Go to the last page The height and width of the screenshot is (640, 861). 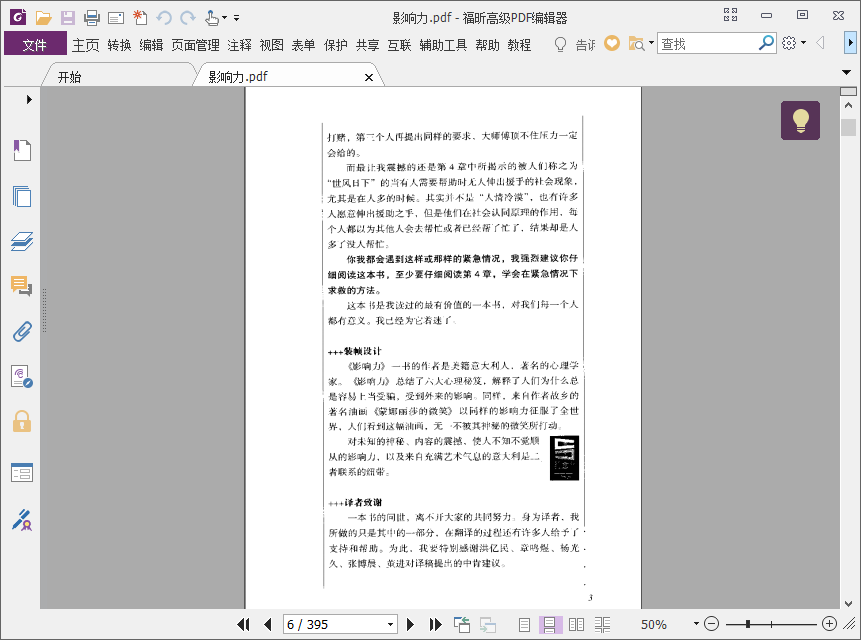tap(435, 624)
